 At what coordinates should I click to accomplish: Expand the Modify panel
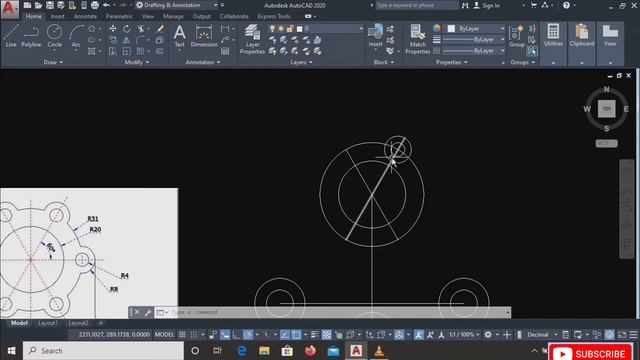(137, 62)
